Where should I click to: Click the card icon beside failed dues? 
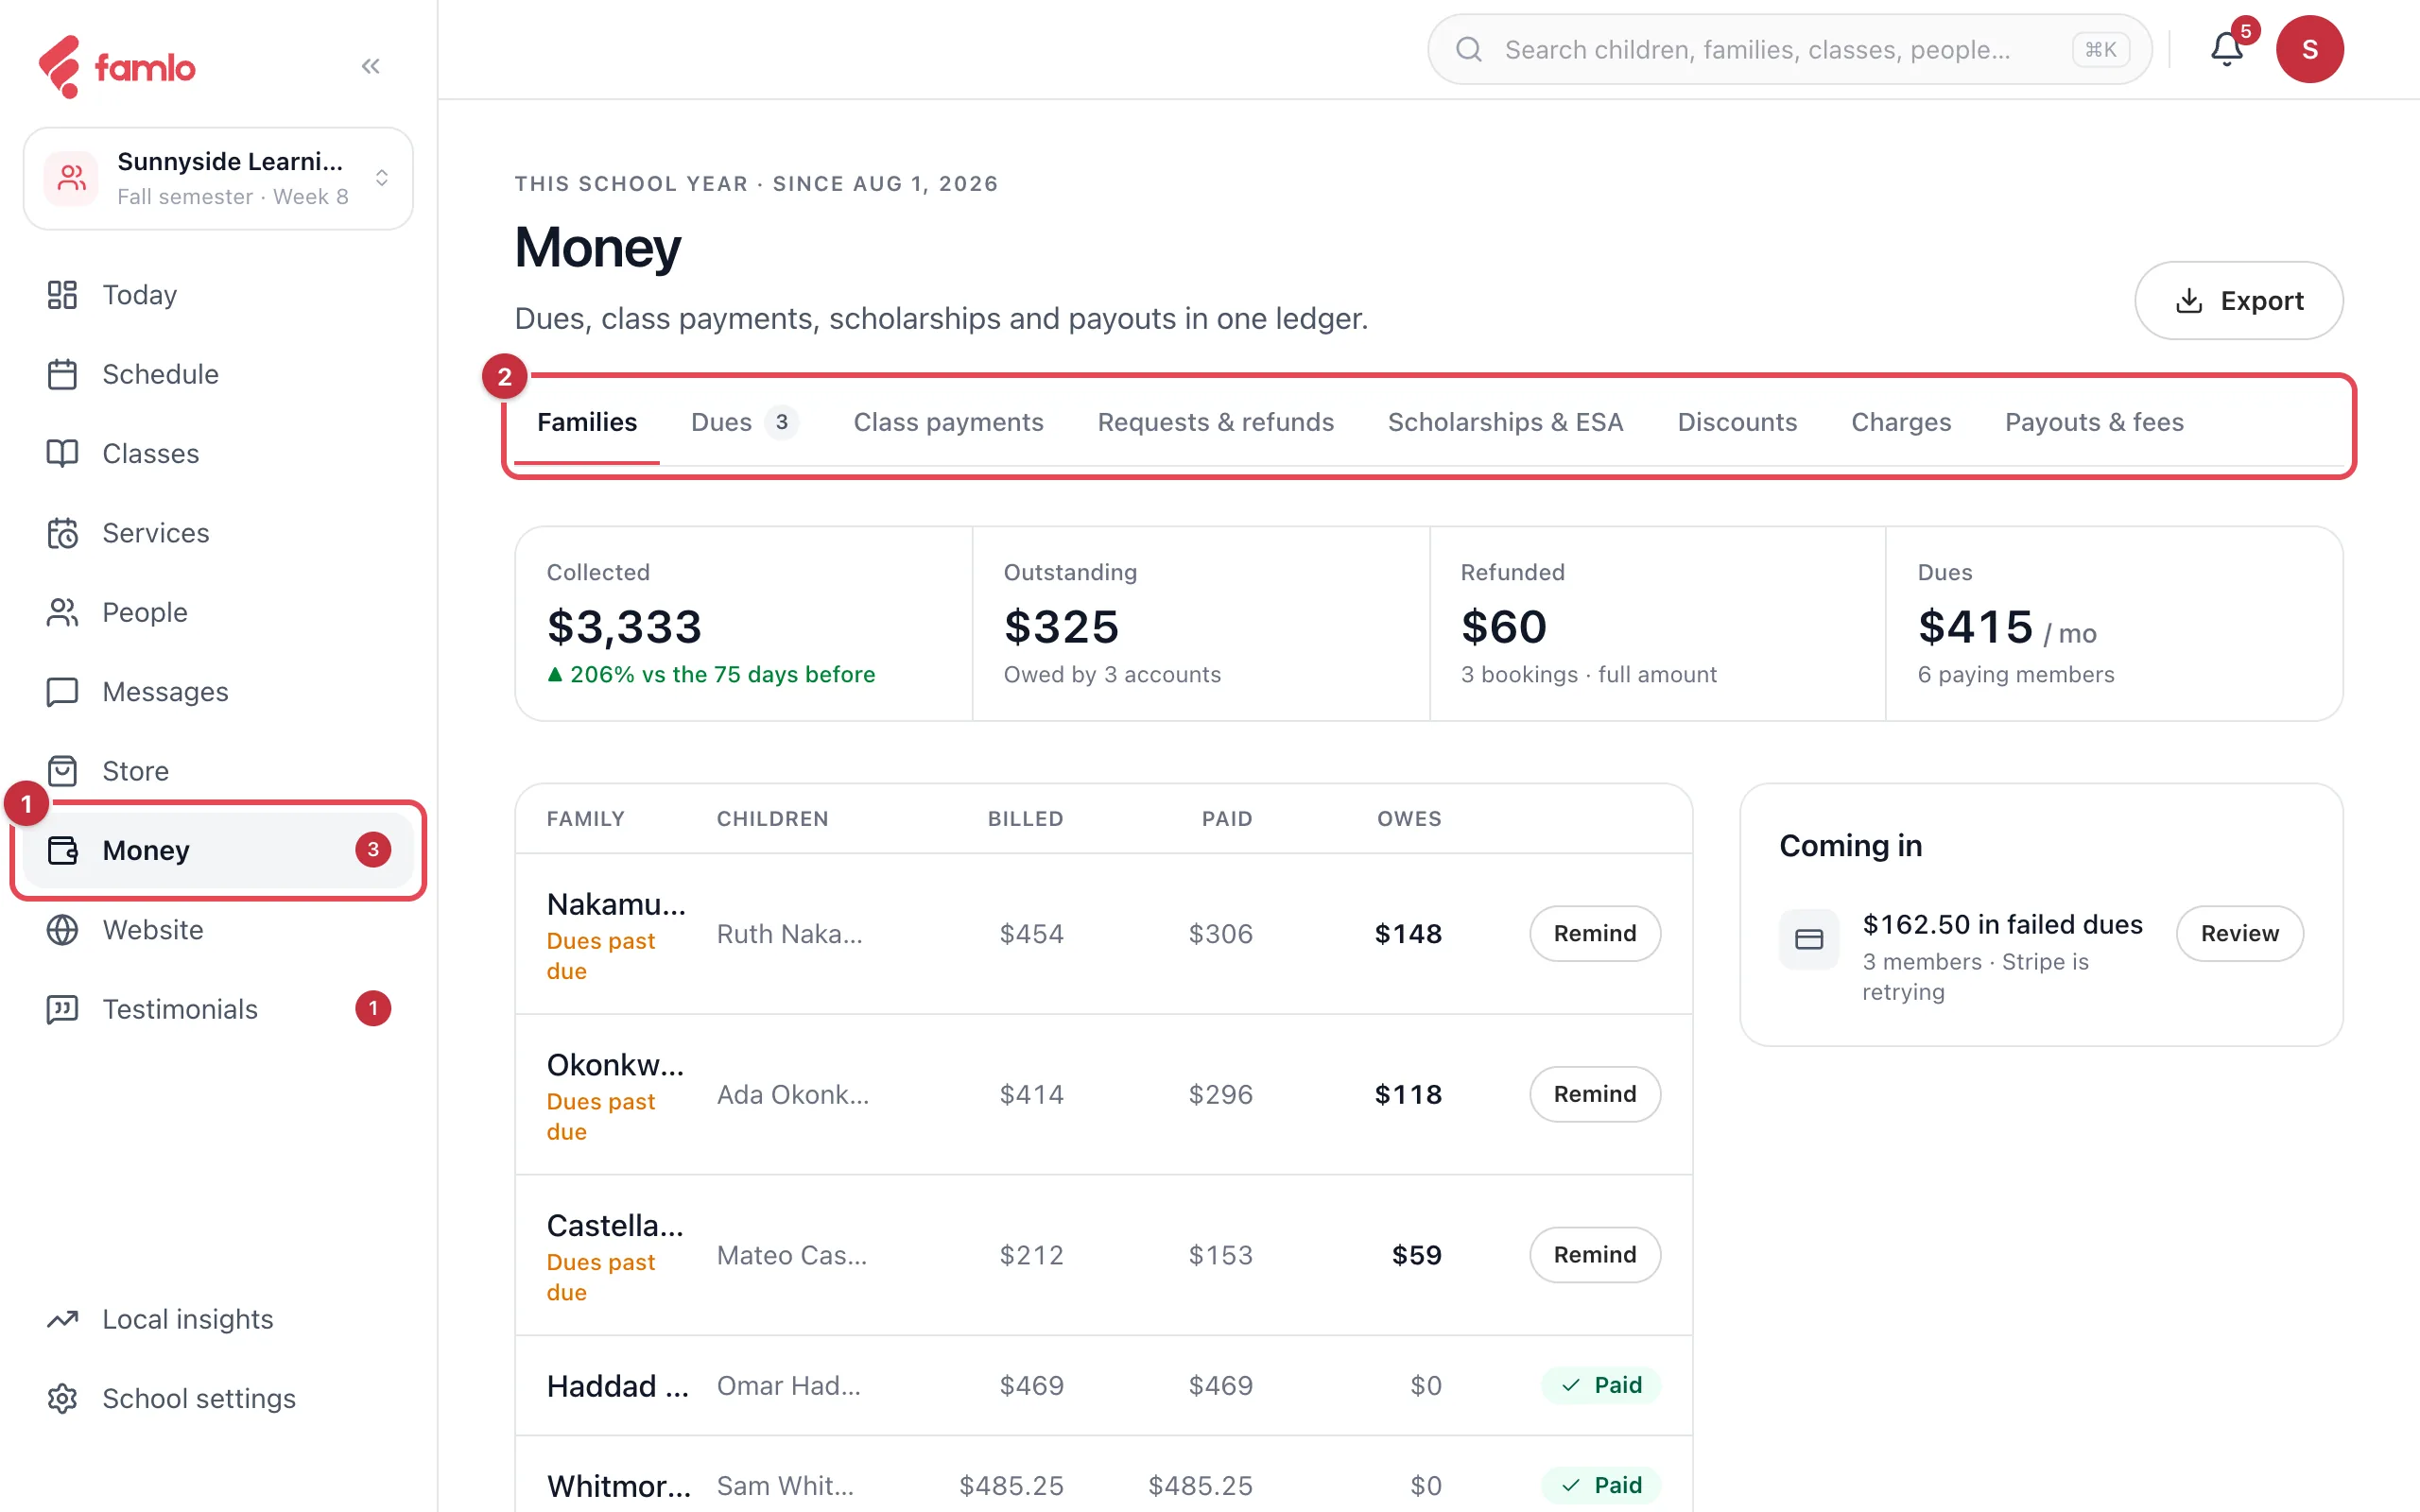[x=1808, y=939]
